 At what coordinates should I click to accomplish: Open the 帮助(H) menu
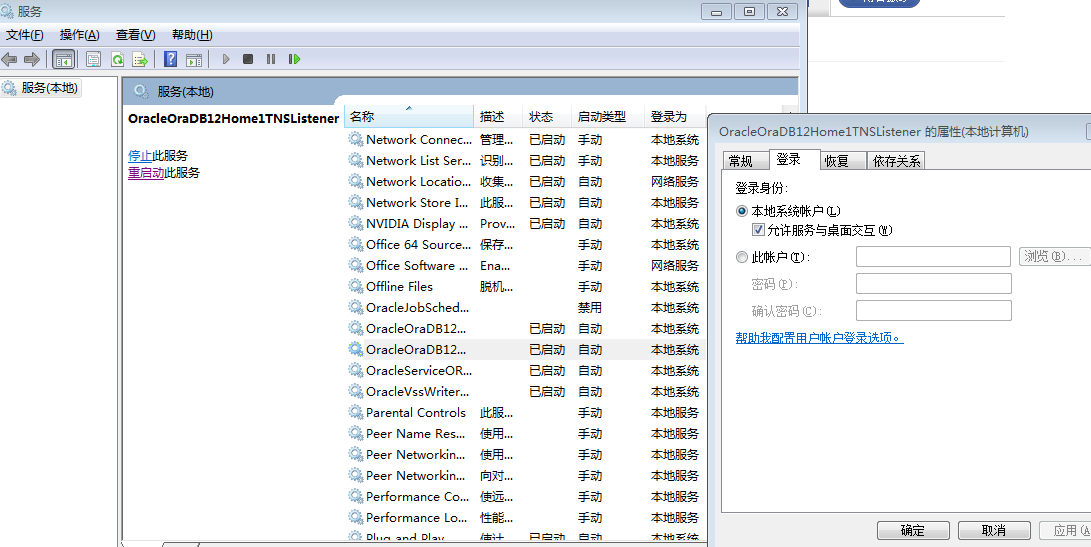(192, 35)
